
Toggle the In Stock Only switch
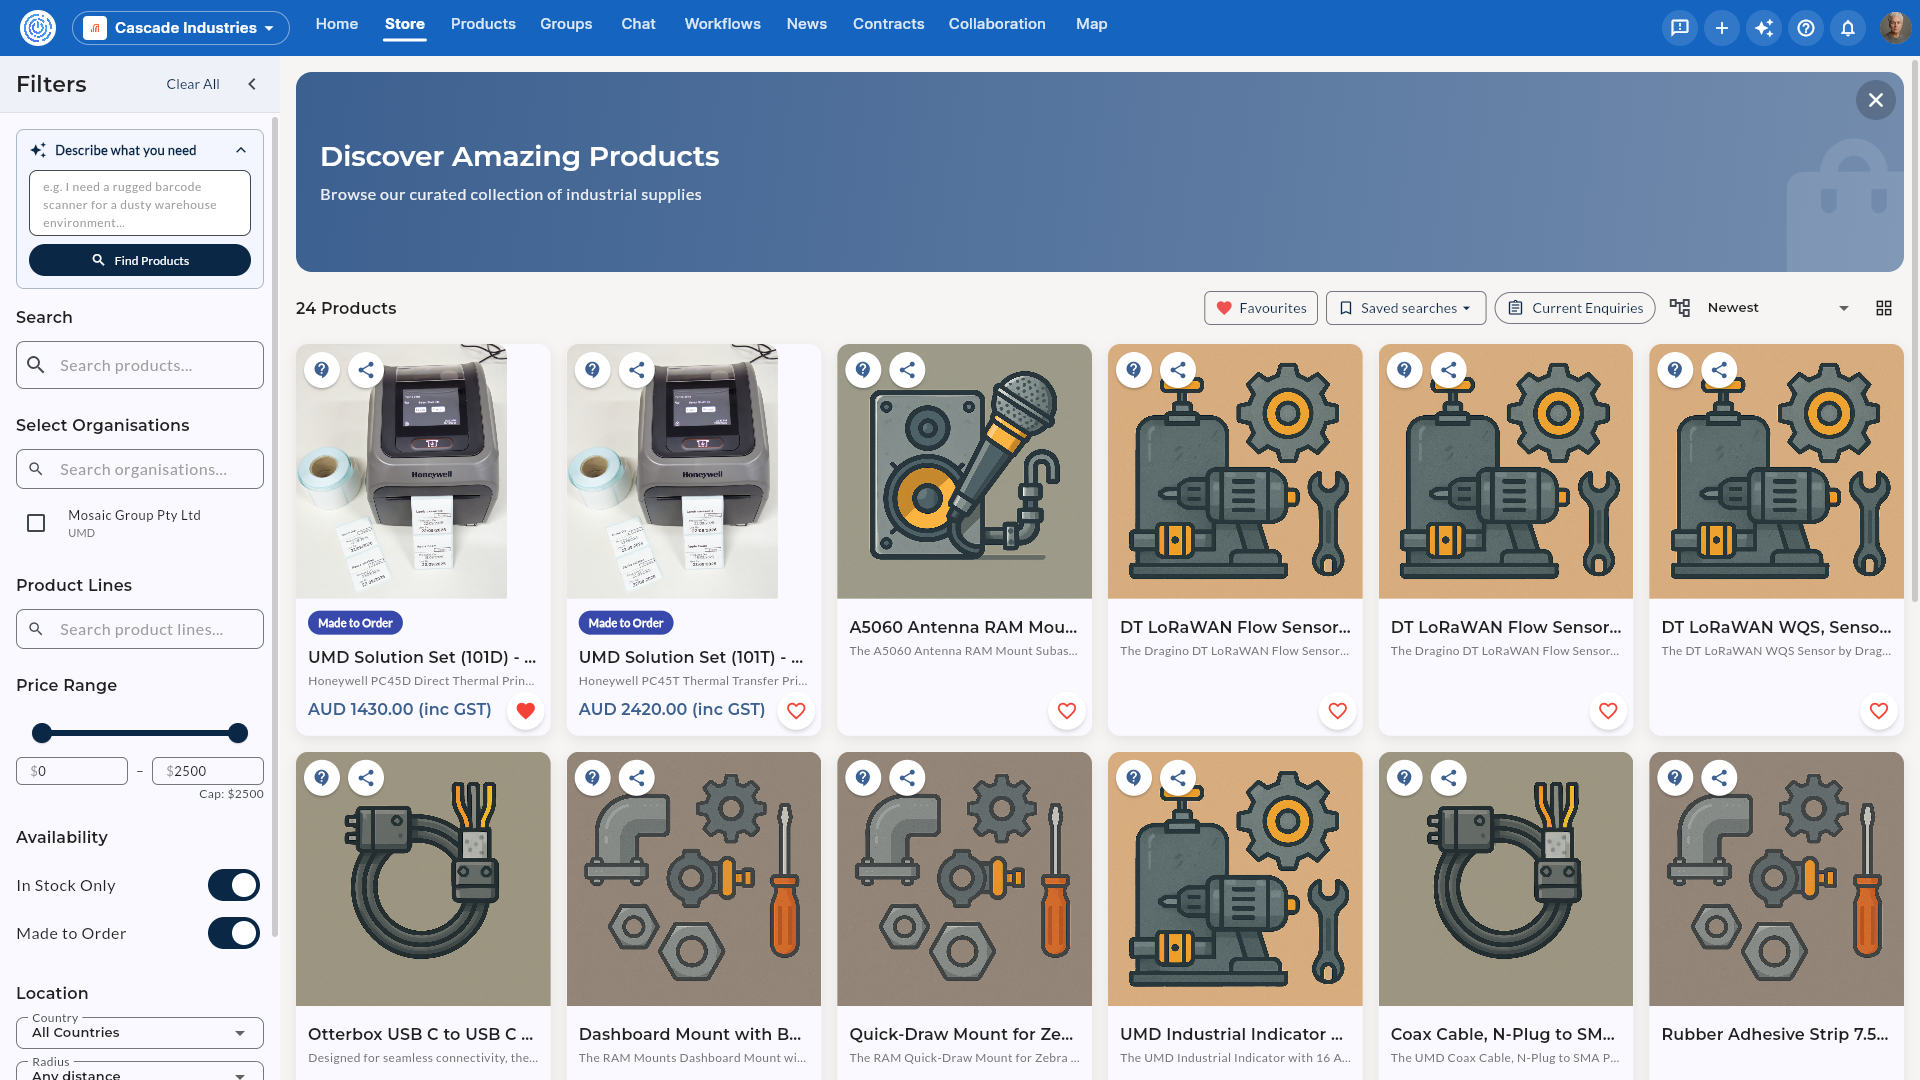[x=234, y=885]
